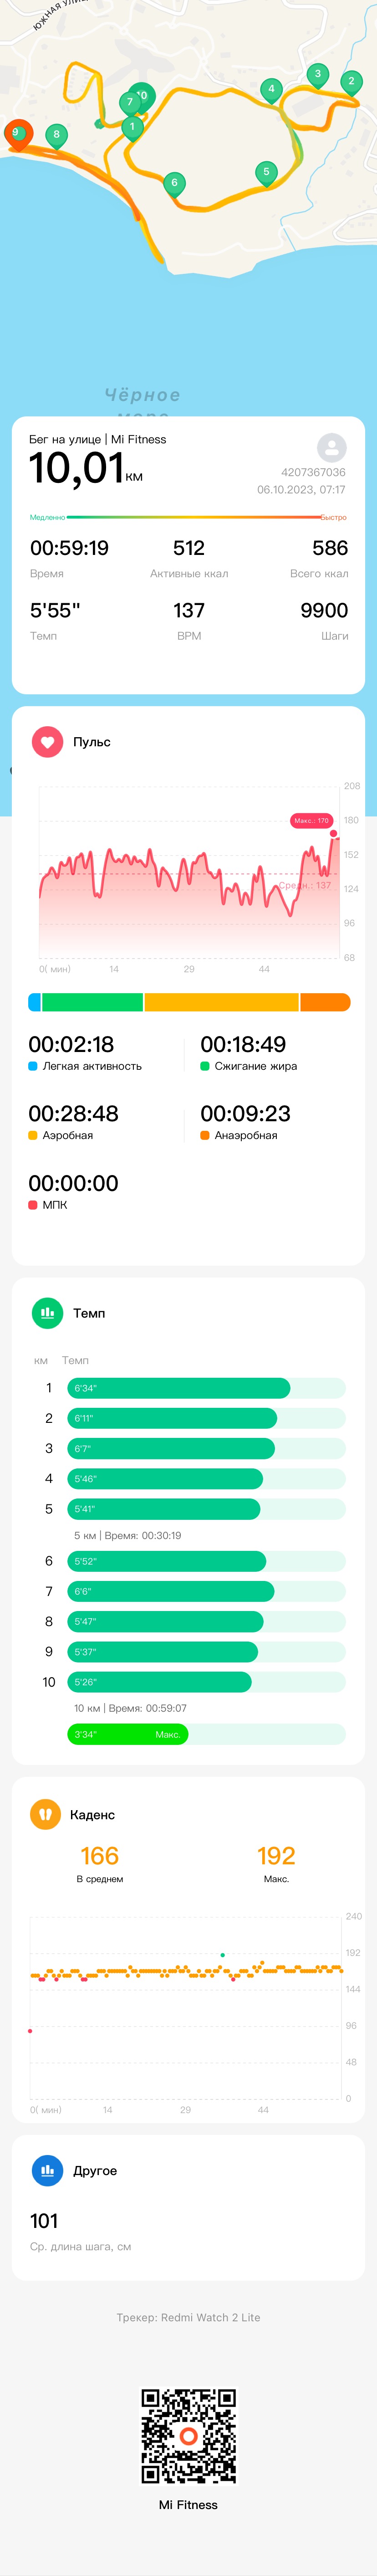Screen dimensions: 377x2576
Task: Select the kilometer 10 pace bar 5'26"
Action: [x=159, y=1682]
